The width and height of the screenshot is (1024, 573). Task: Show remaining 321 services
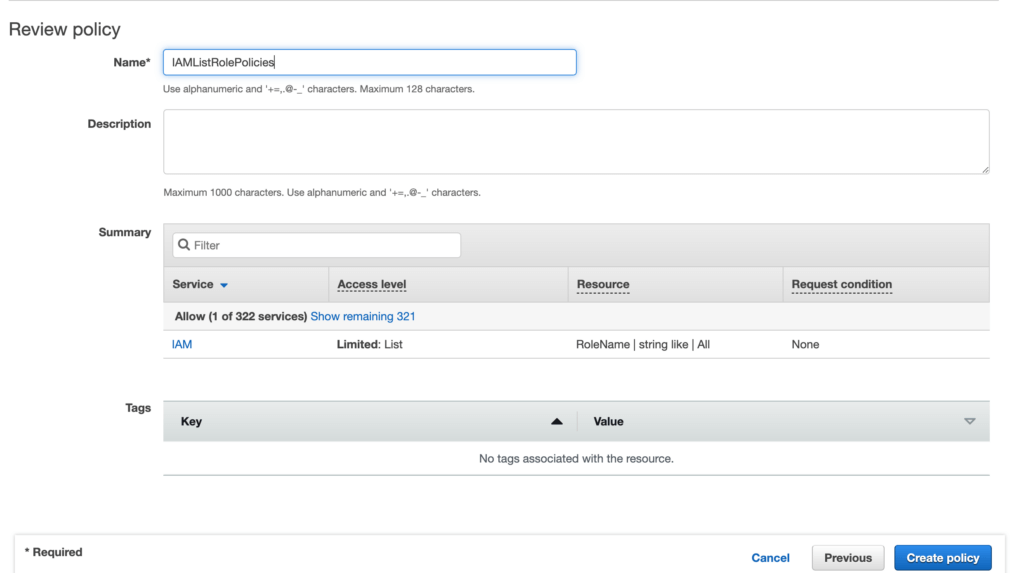[x=362, y=316]
